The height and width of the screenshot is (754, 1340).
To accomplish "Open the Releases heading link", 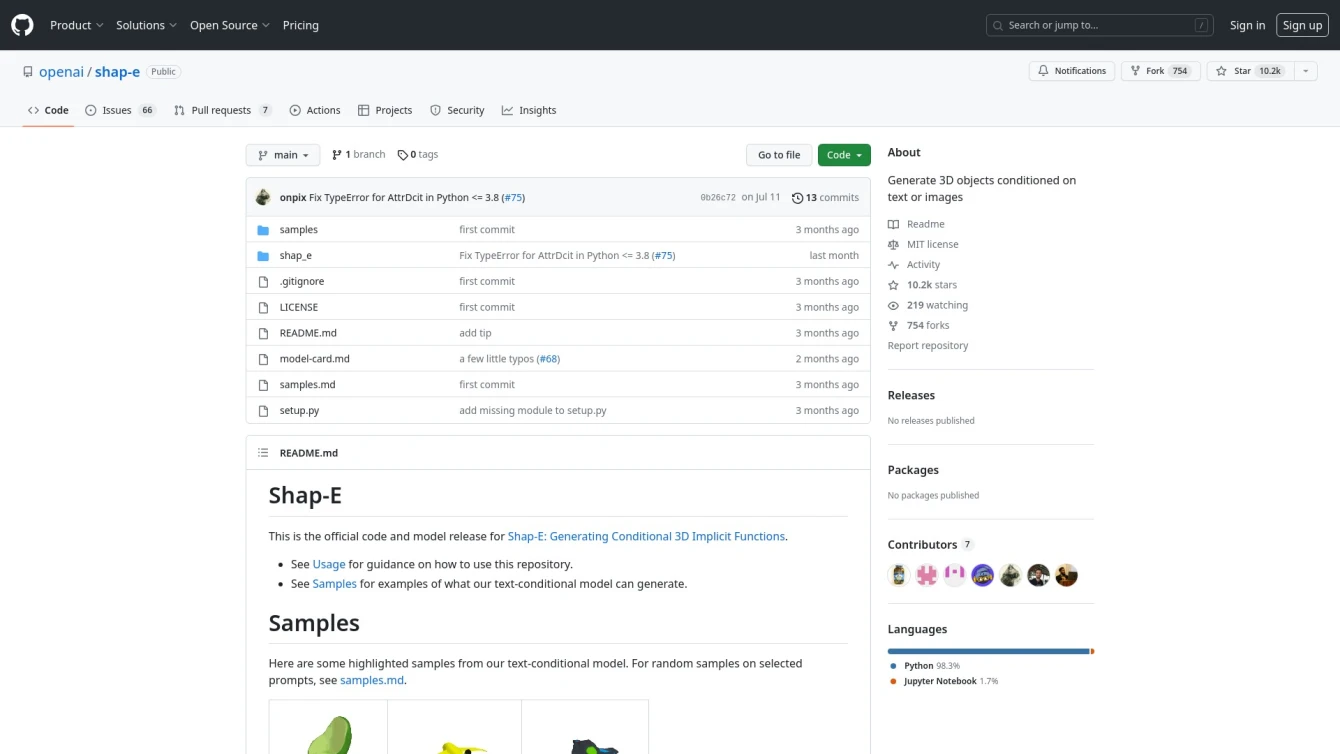I will (911, 396).
